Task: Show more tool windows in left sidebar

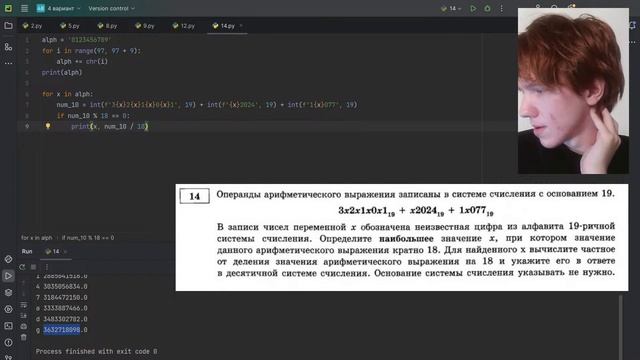Action: click(8, 63)
